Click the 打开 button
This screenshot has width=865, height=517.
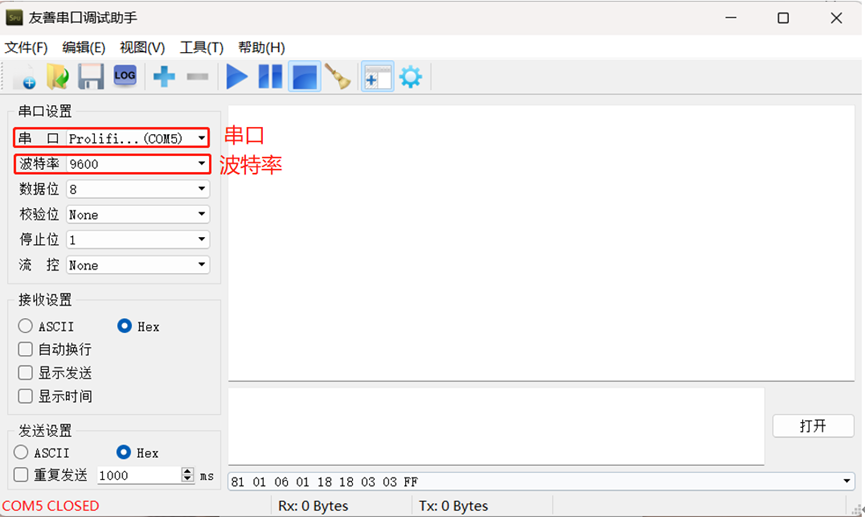[813, 425]
